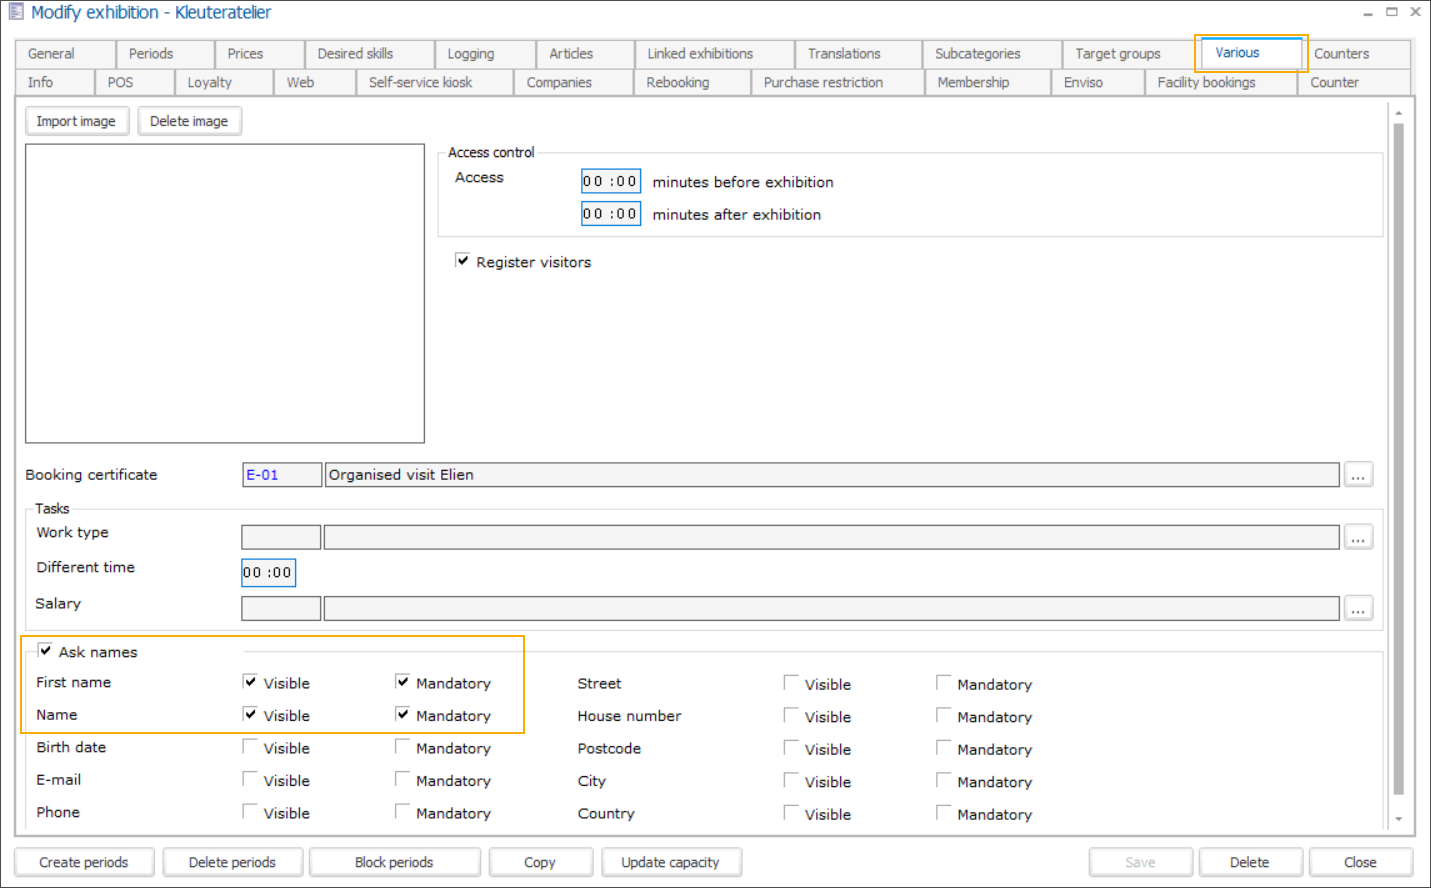Open the Facility bookings tab
The height and width of the screenshot is (888, 1431).
point(1206,83)
